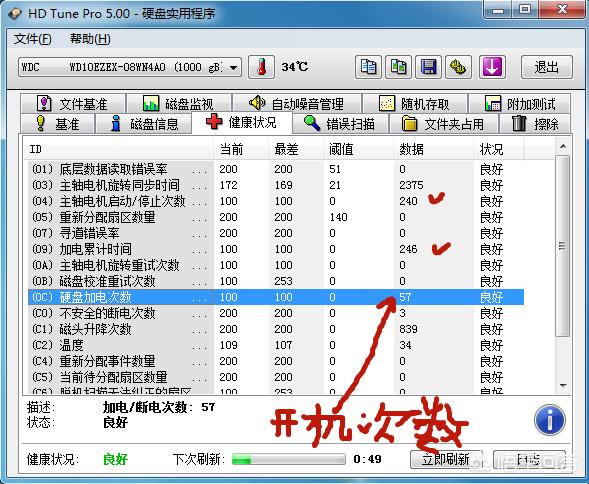Viewport: 589px width, 484px height.
Task: Click data value 2375
Action: click(411, 185)
